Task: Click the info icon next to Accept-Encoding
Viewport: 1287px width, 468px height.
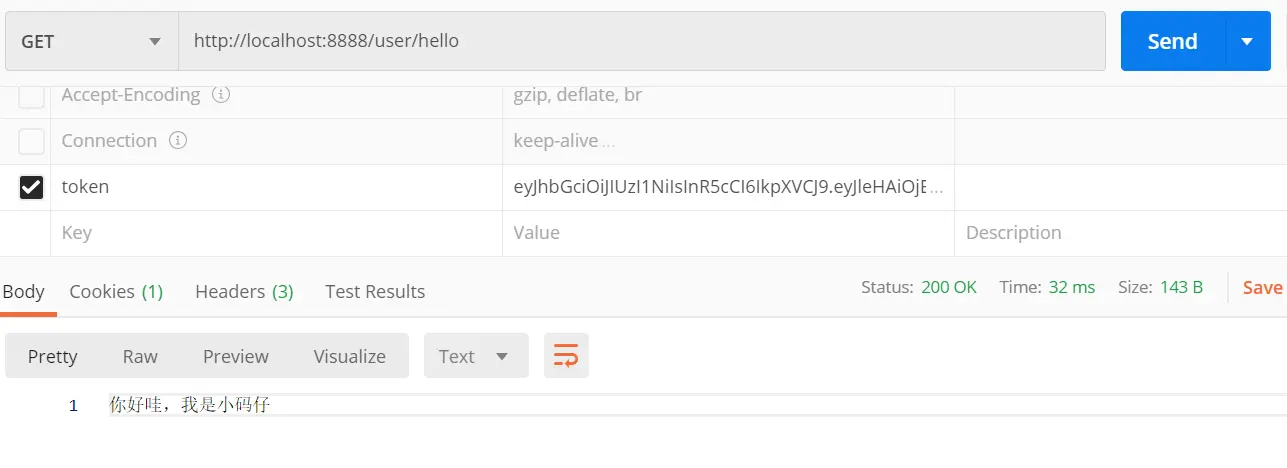Action: [x=221, y=95]
